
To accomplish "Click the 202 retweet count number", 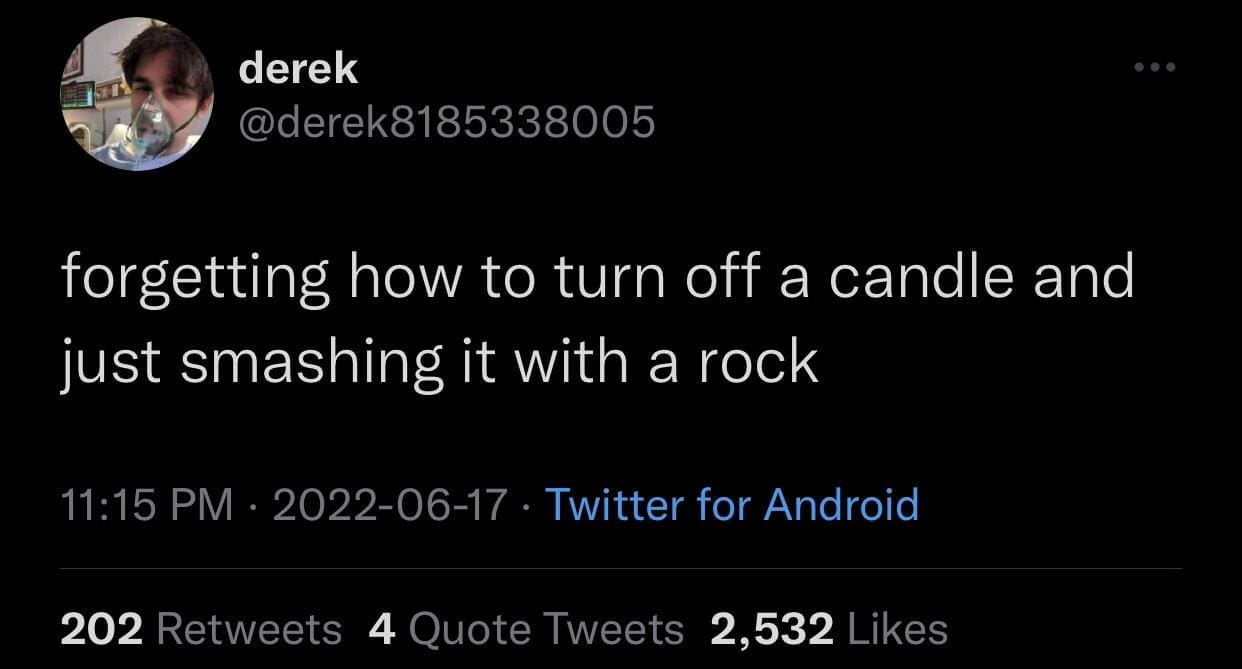I will 103,629.
